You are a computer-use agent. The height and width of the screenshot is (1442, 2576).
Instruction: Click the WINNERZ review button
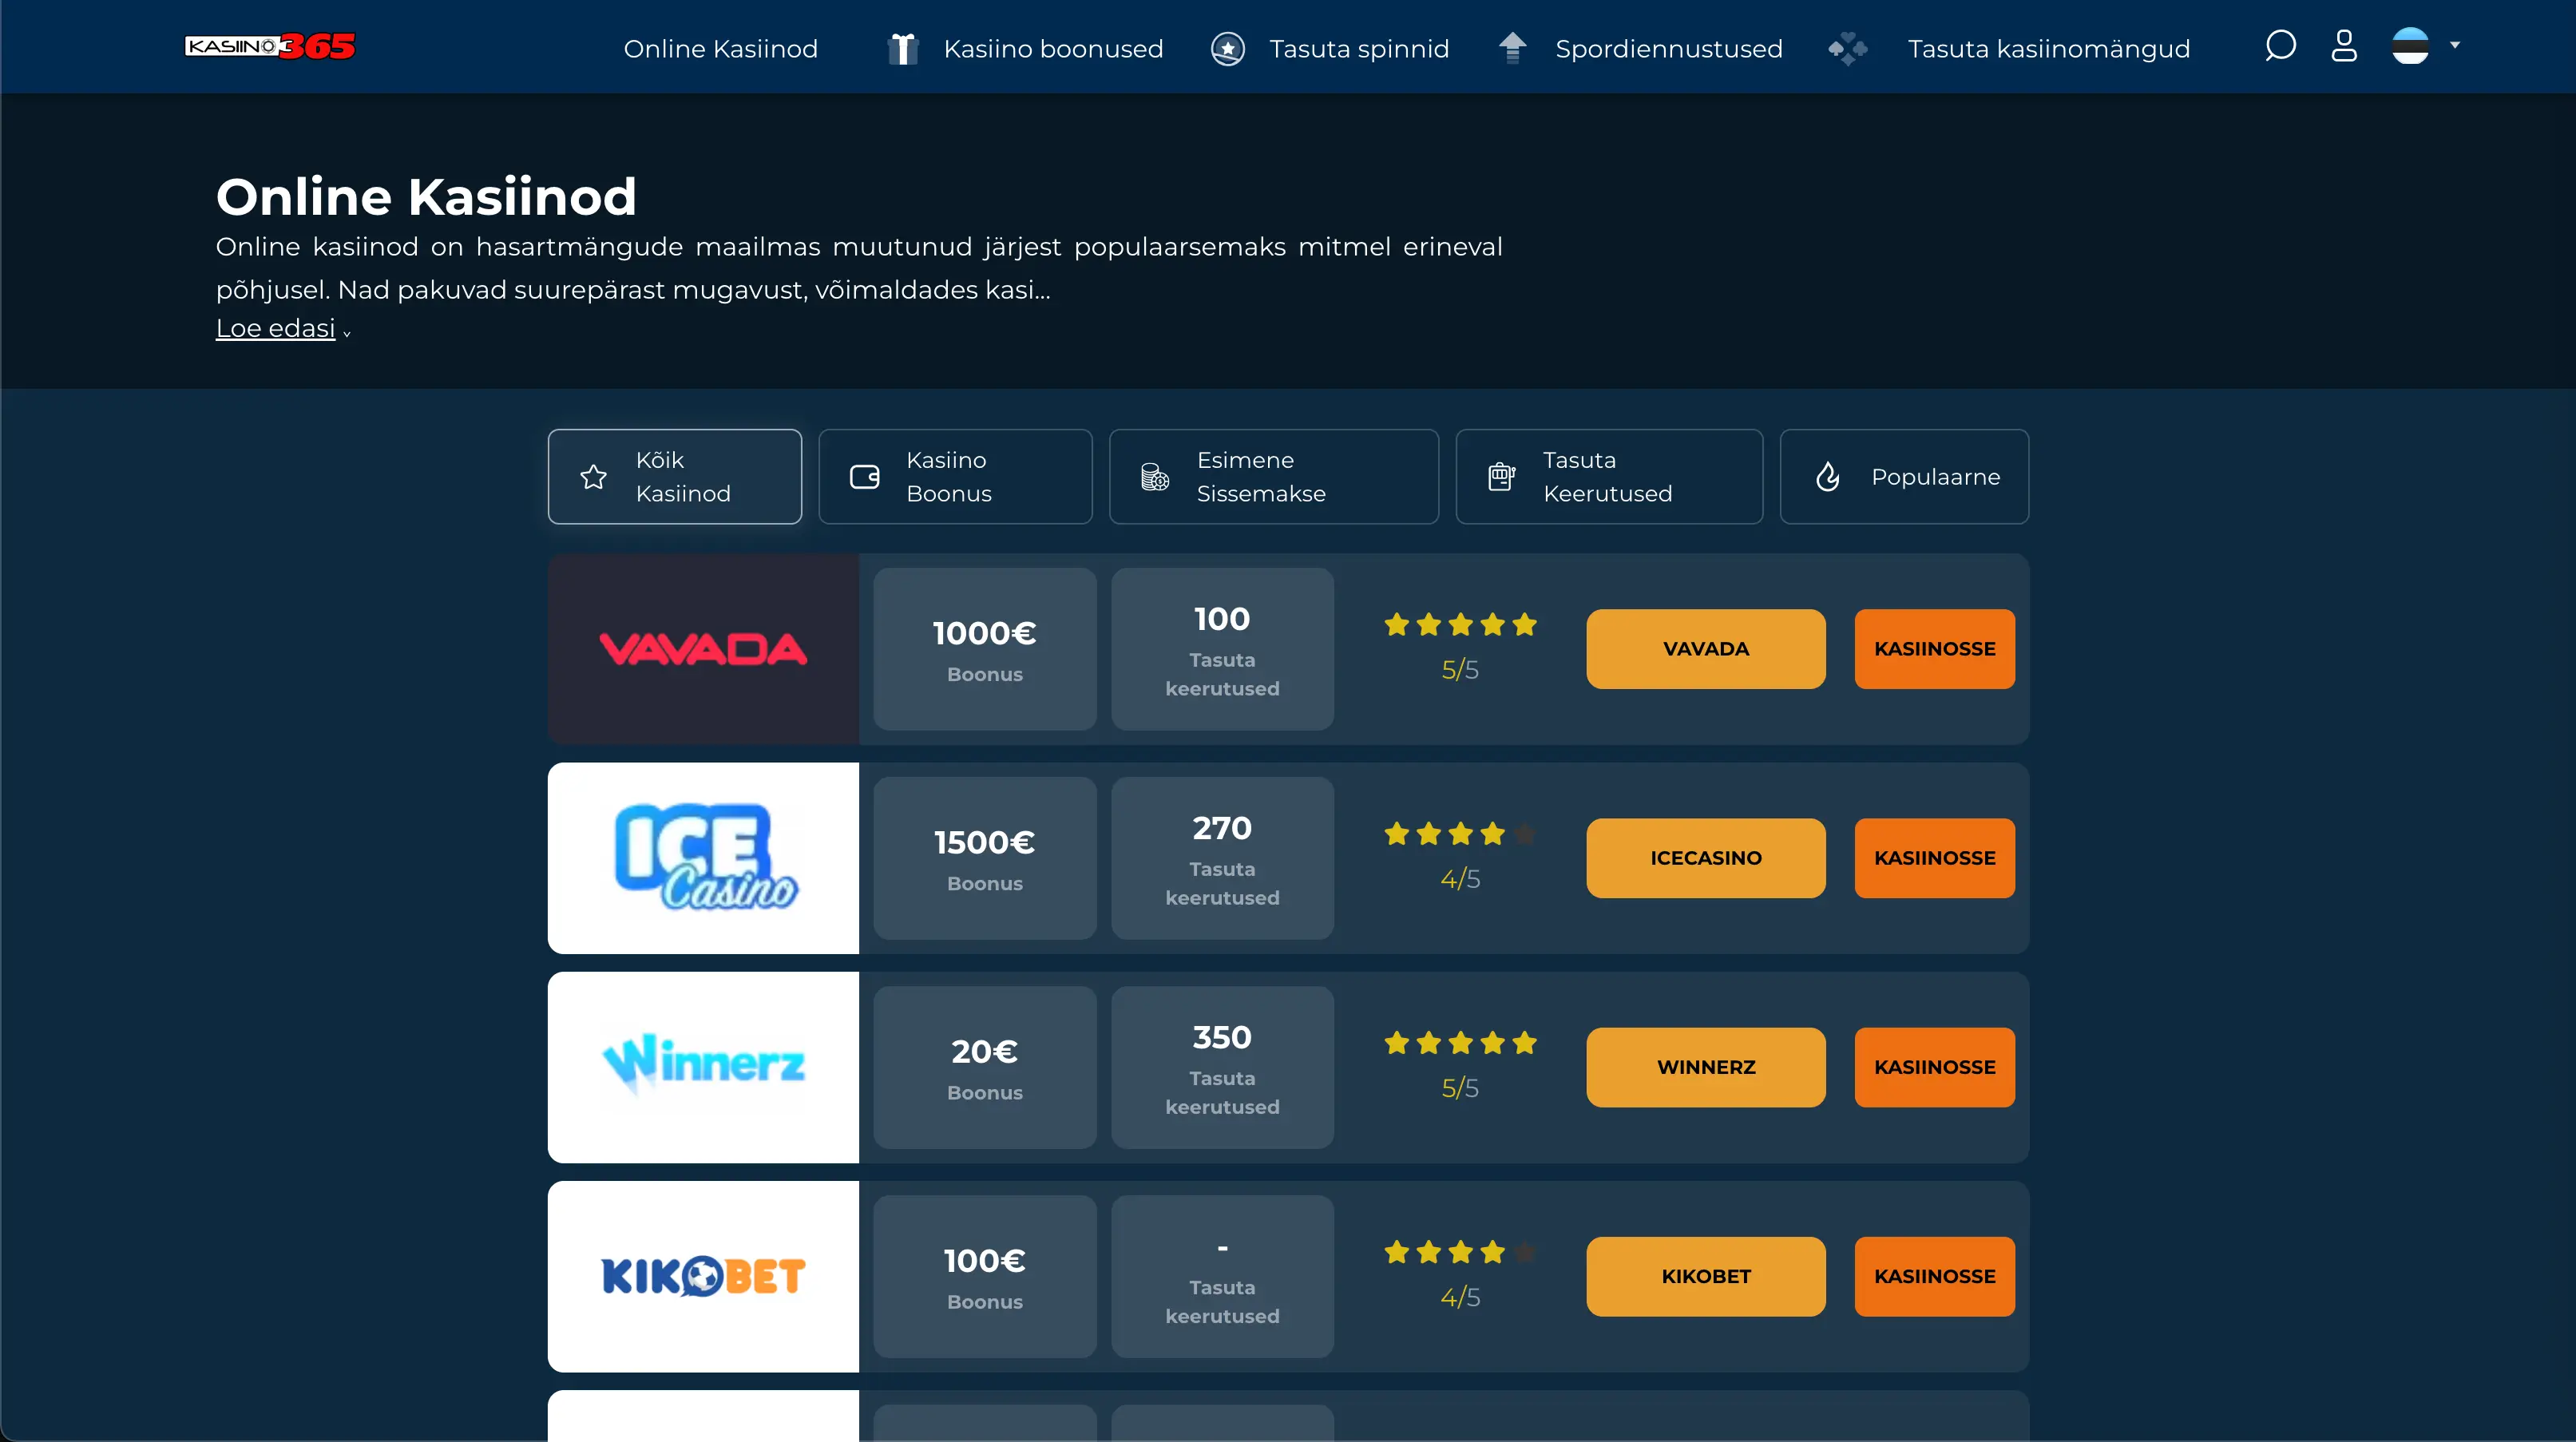1706,1067
